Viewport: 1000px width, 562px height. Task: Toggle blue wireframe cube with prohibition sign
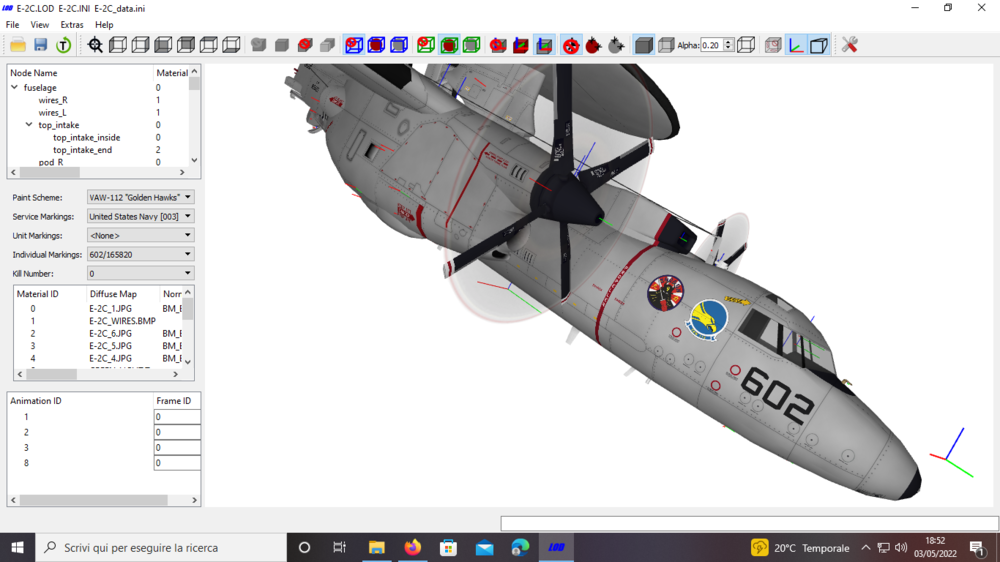tap(354, 45)
